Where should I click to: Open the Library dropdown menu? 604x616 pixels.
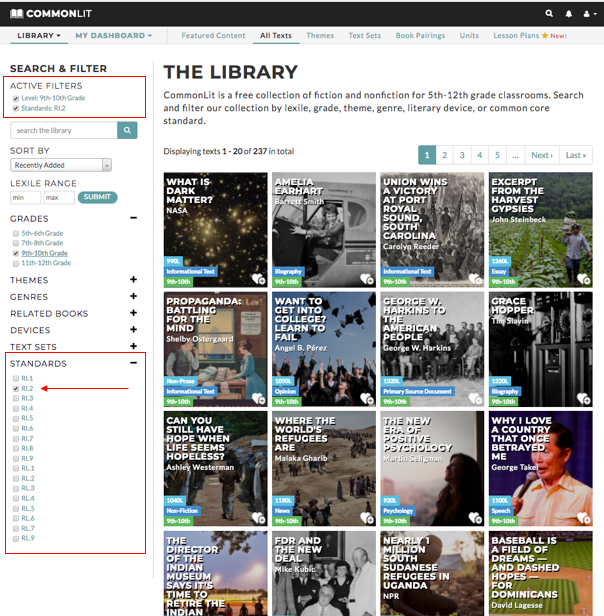click(x=39, y=35)
